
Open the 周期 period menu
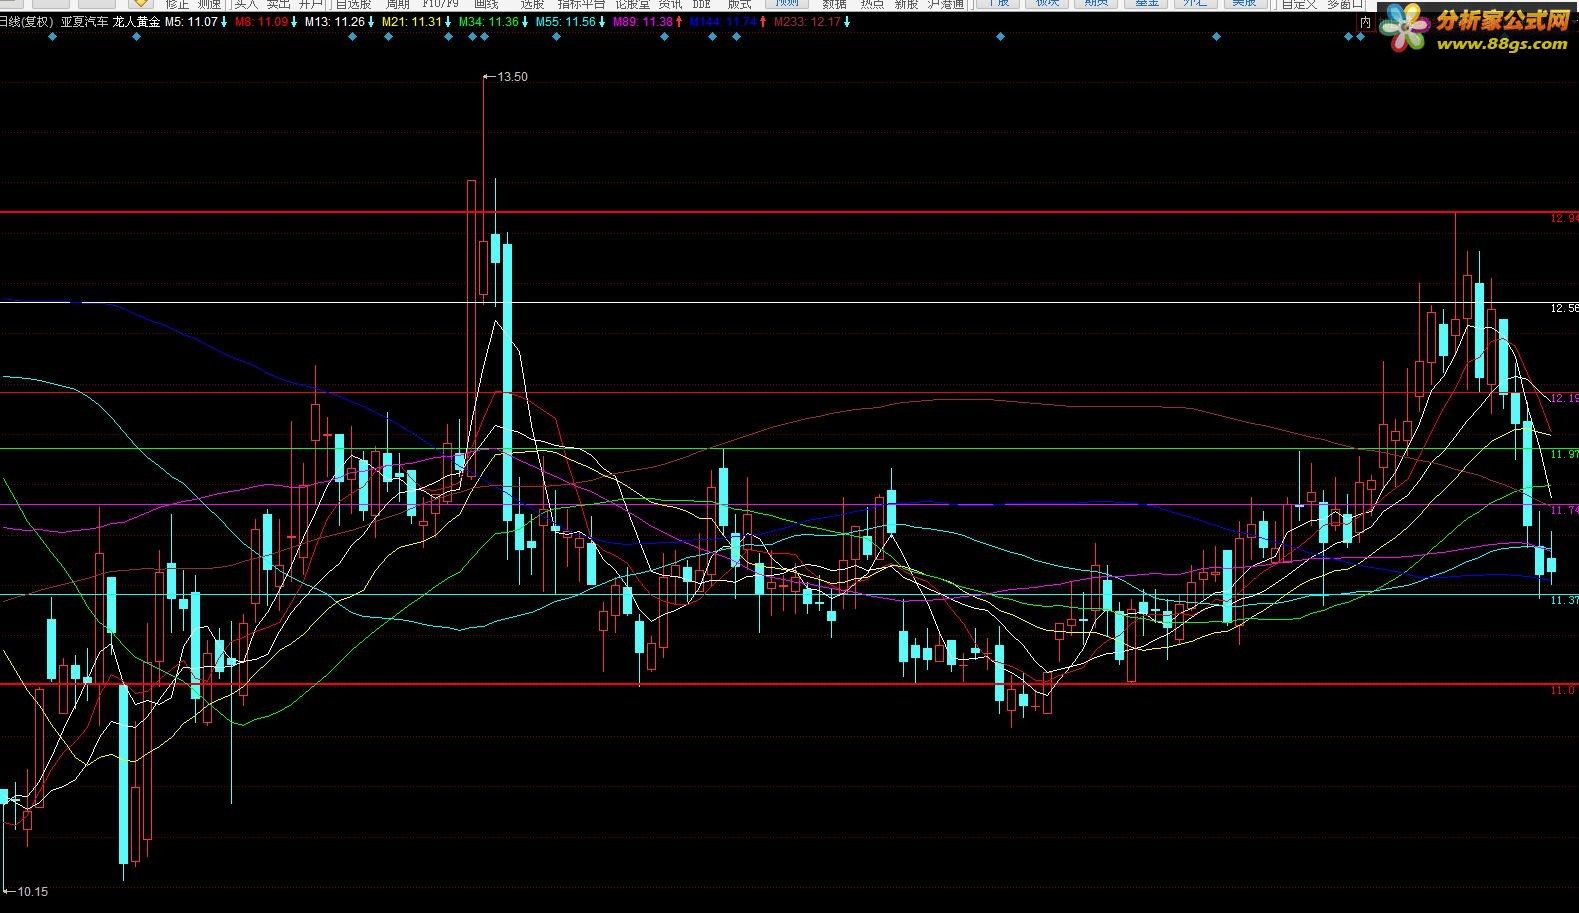click(397, 5)
